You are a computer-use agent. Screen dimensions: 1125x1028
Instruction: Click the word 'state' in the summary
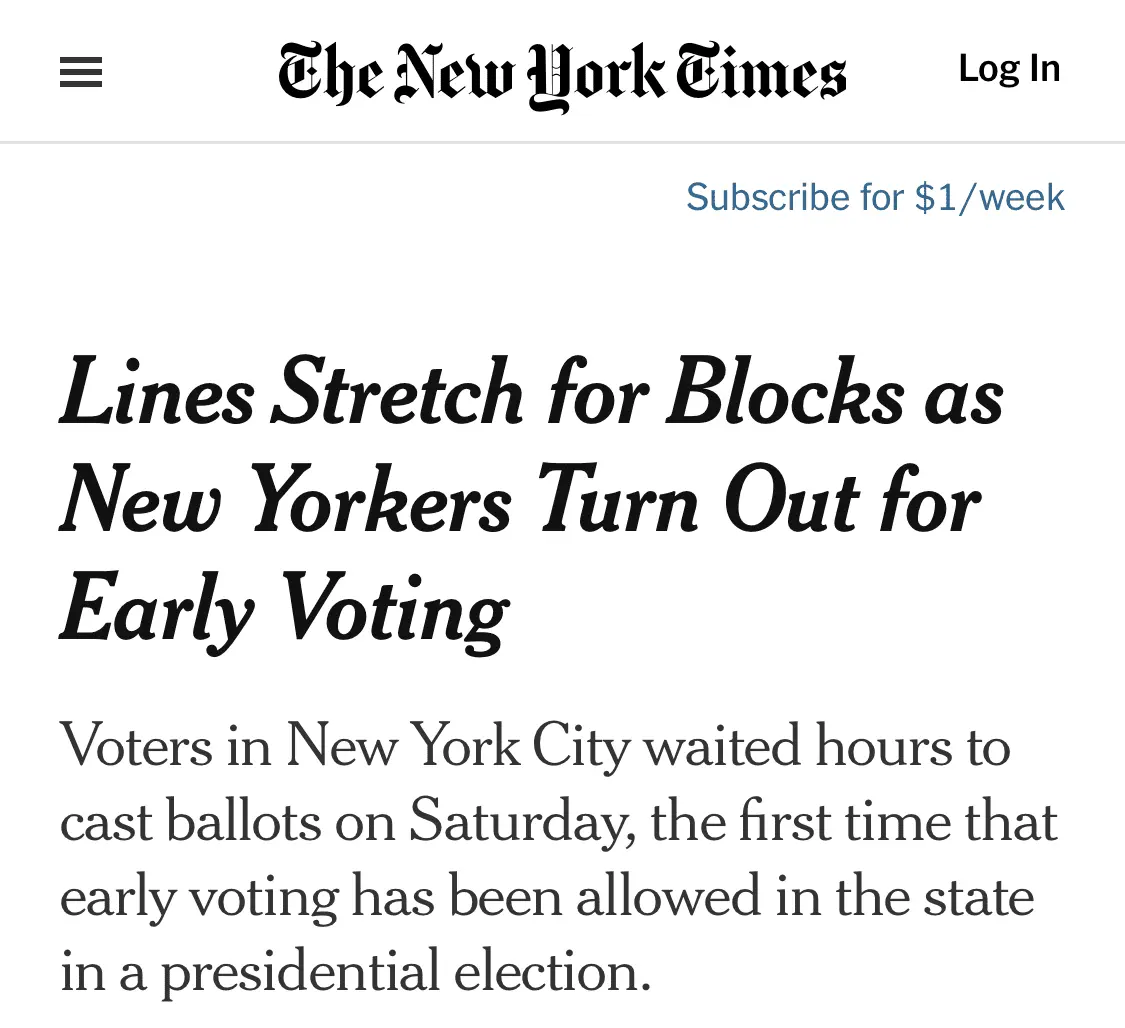tap(979, 896)
